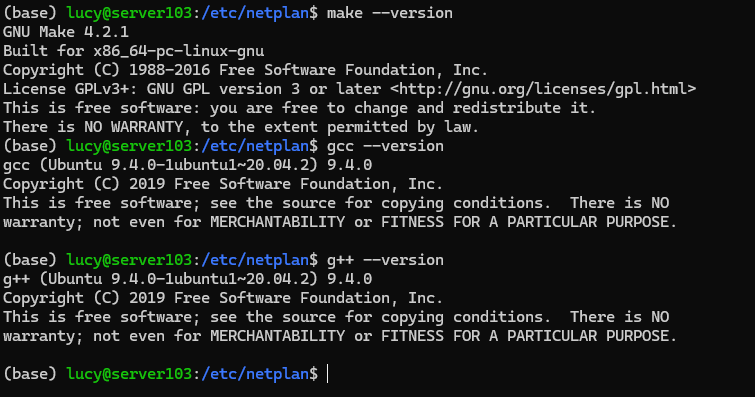Click 'lucy@server103' in the gcc command prompt
Screen dimensions: 755x397
[x=129, y=146]
